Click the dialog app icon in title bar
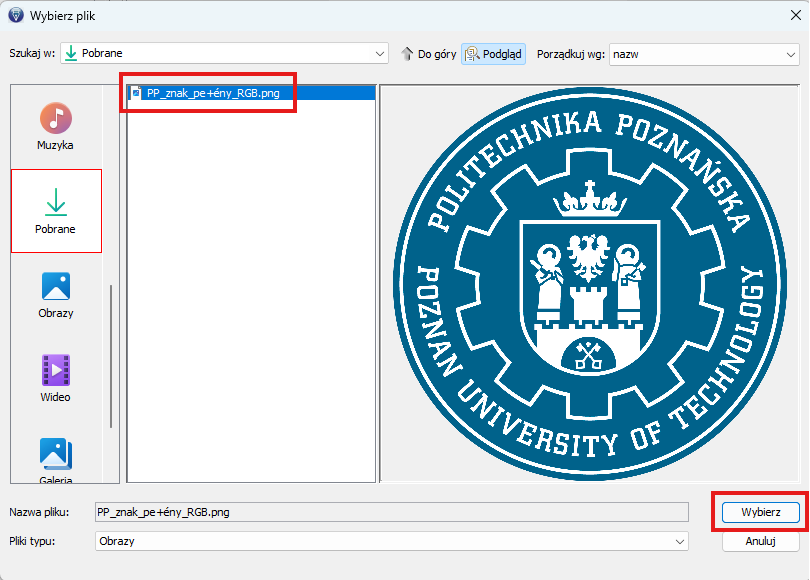This screenshot has width=810, height=580. (16, 15)
